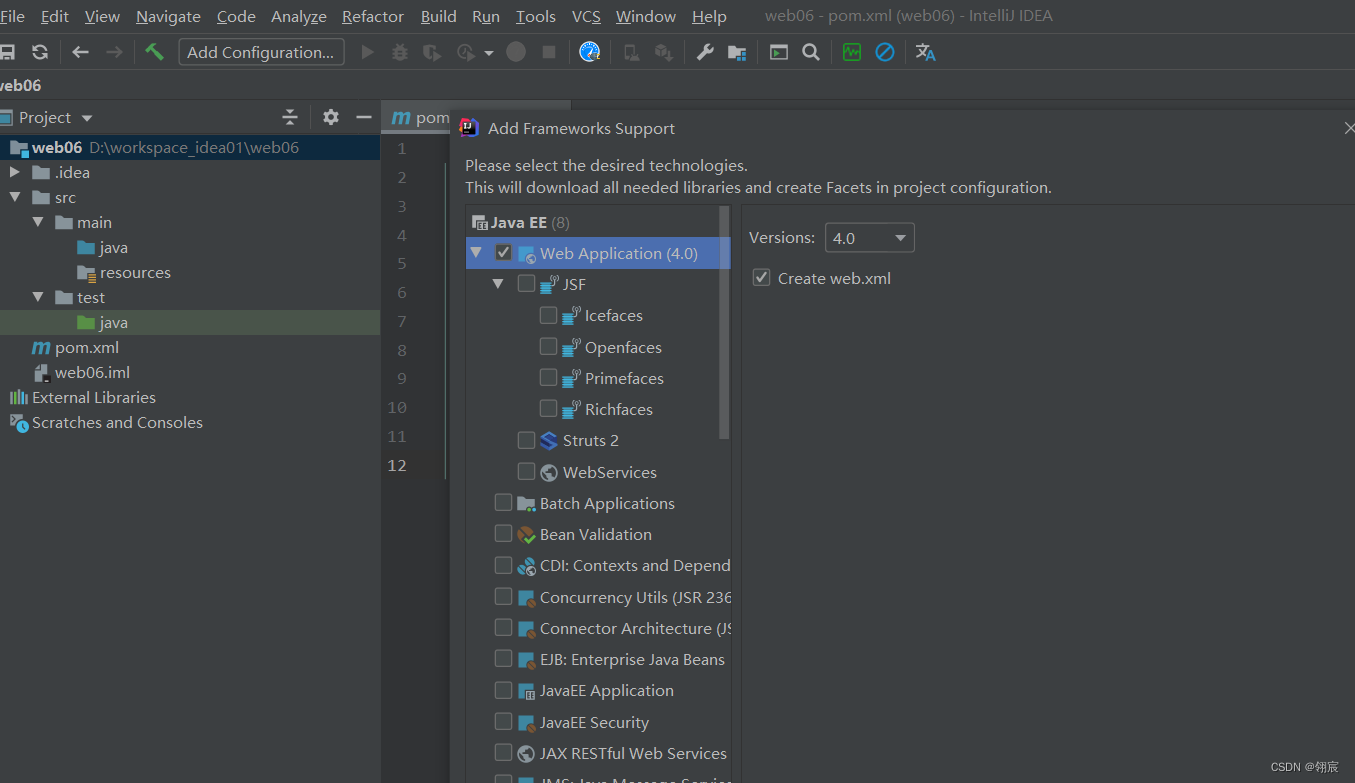Navigate forward with the right arrow
1355x783 pixels.
pos(115,52)
